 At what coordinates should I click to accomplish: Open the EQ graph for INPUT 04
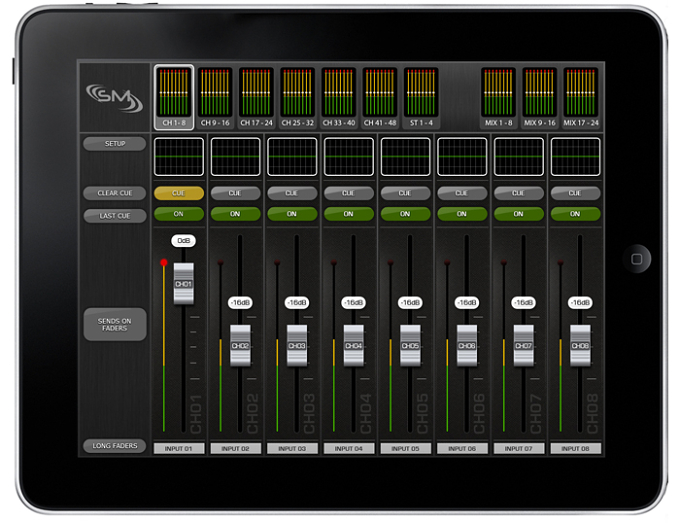[x=349, y=157]
